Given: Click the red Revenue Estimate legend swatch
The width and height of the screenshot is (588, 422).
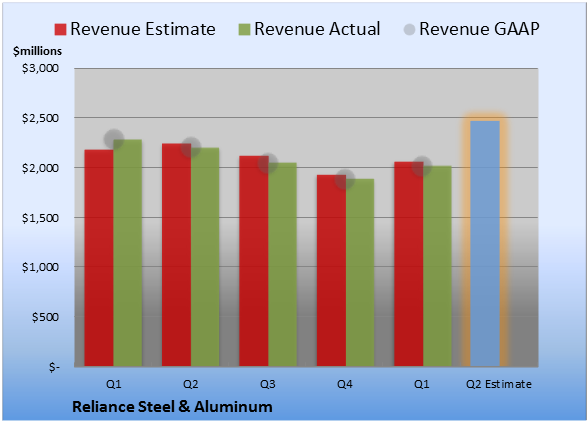Looking at the screenshot, I should (60, 29).
